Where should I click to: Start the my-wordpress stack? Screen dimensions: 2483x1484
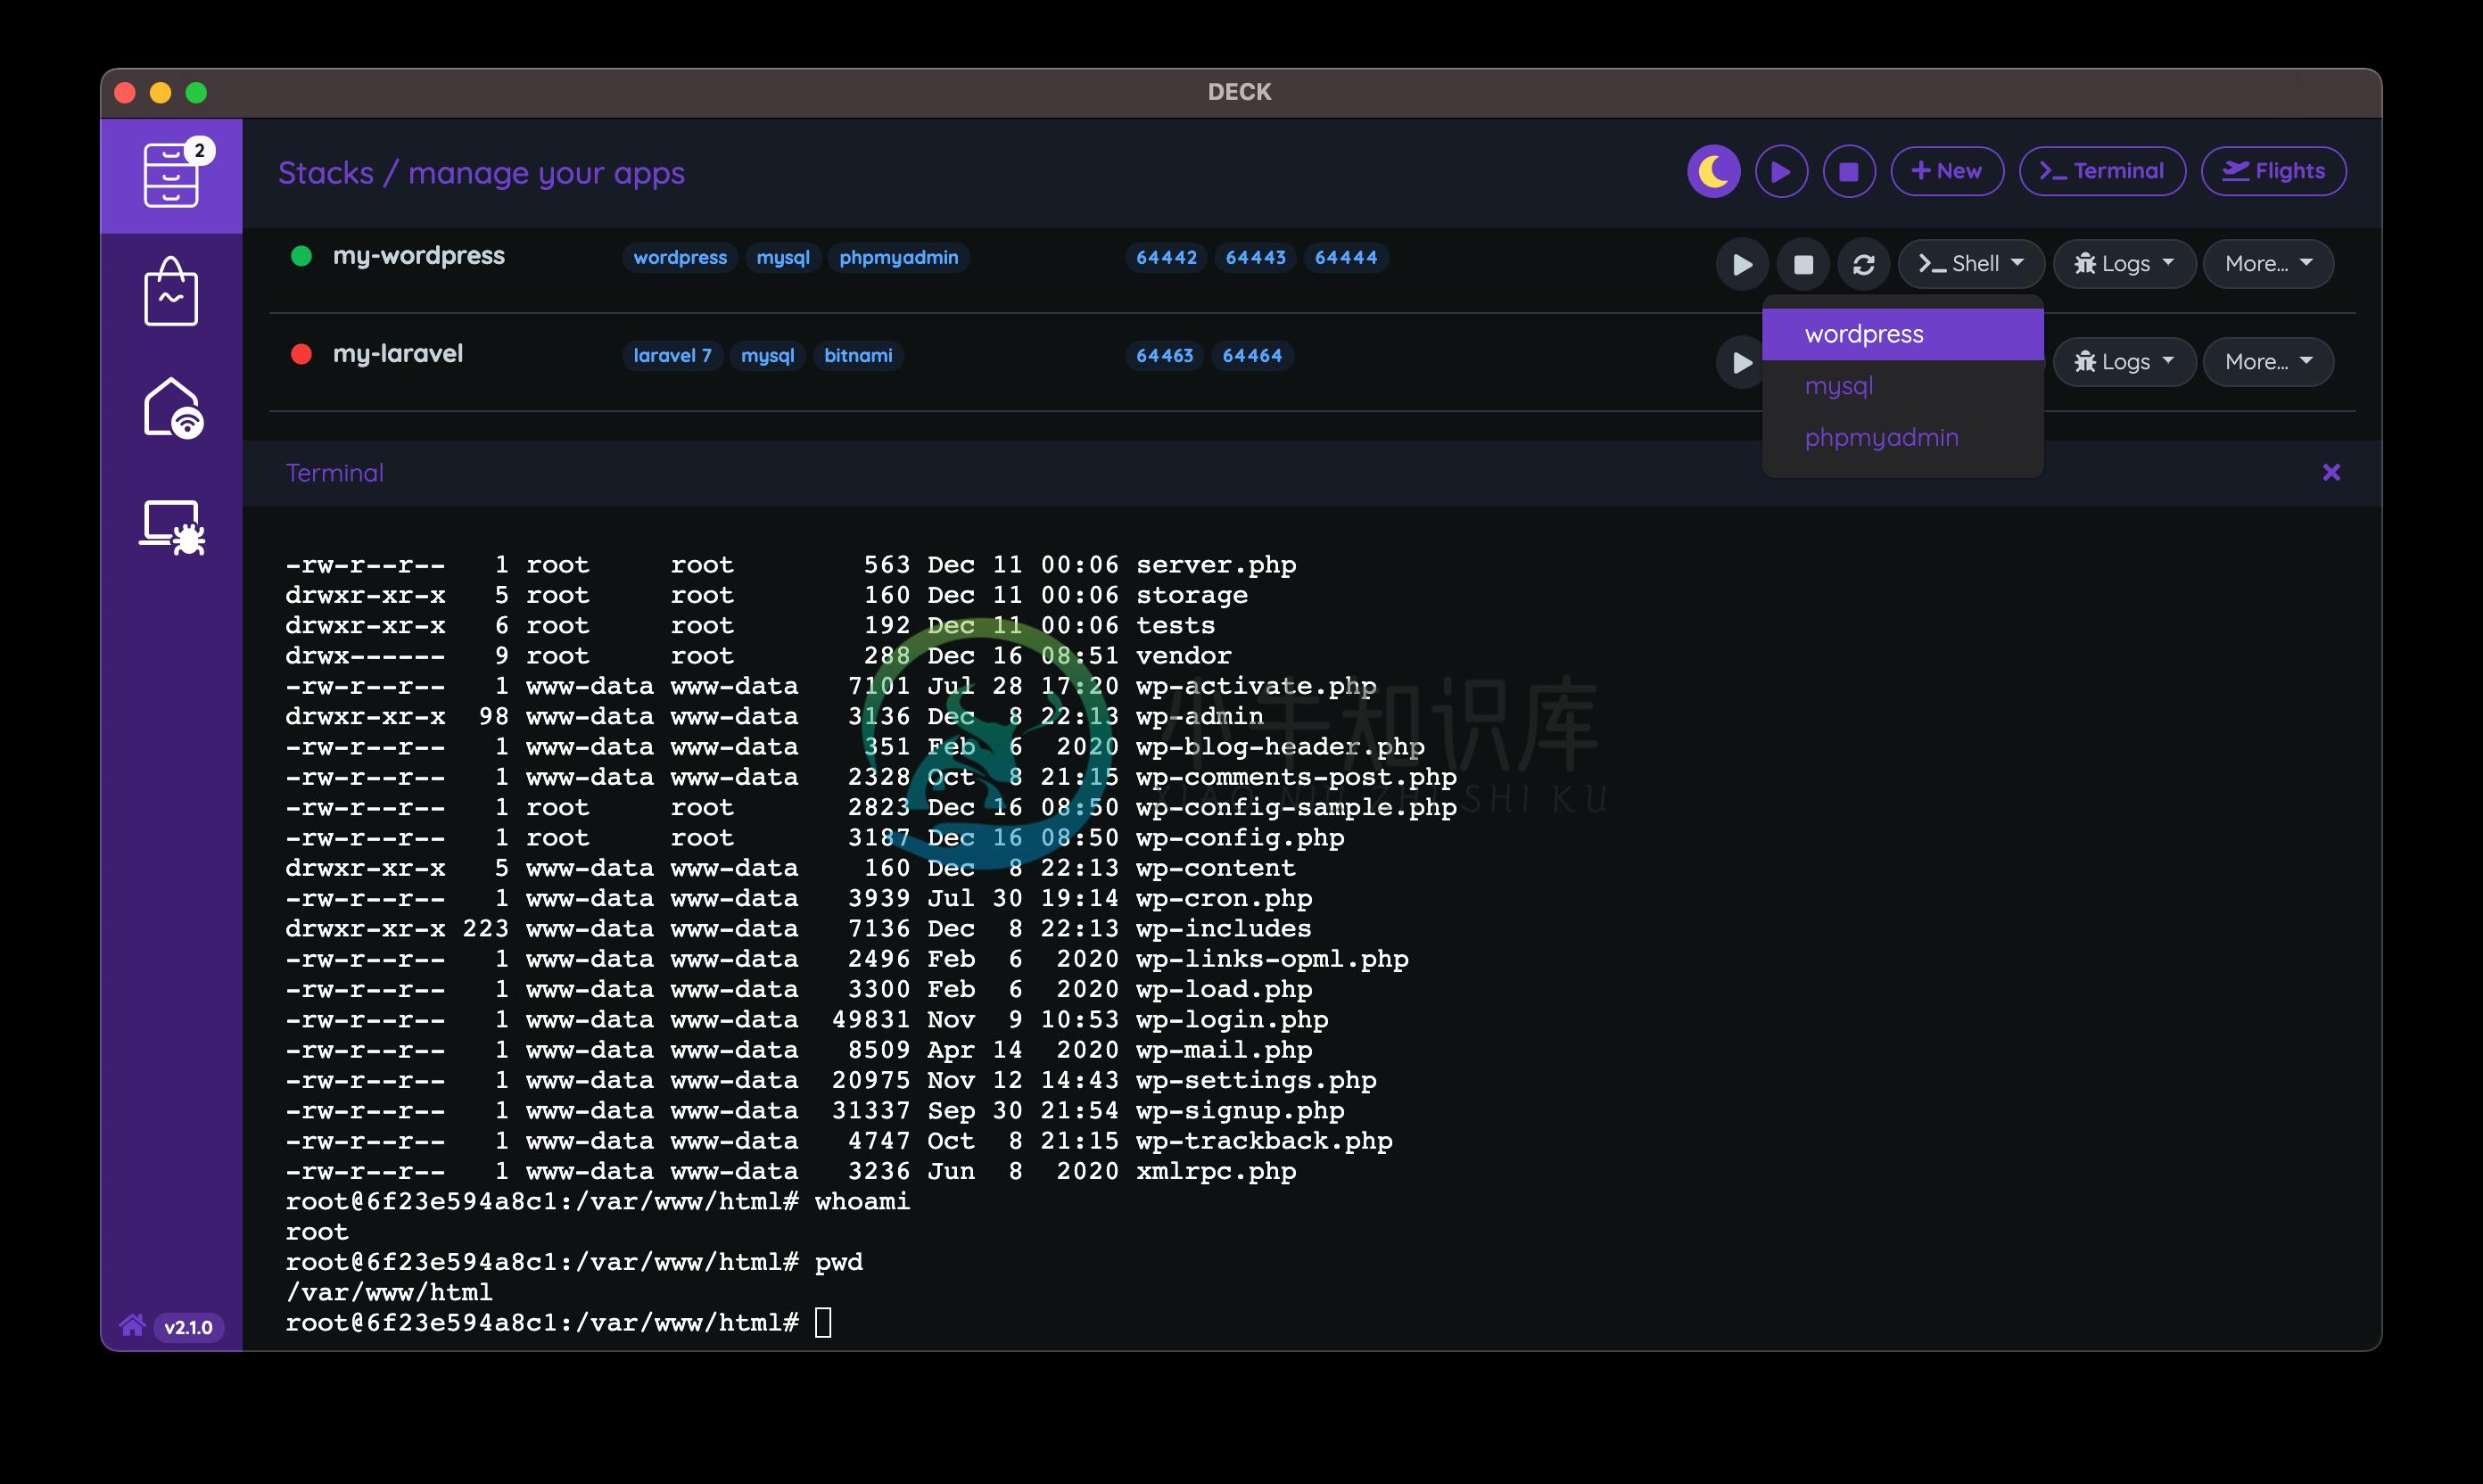coord(1742,264)
